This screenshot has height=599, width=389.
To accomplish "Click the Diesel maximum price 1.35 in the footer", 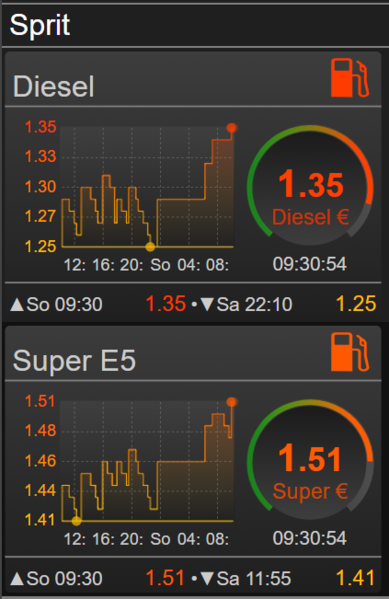I will point(166,304).
